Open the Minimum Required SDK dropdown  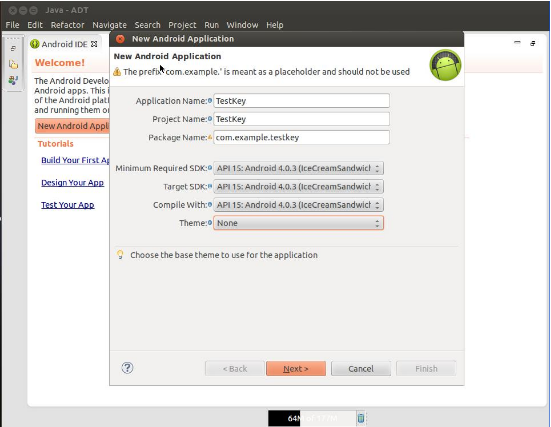(x=298, y=168)
